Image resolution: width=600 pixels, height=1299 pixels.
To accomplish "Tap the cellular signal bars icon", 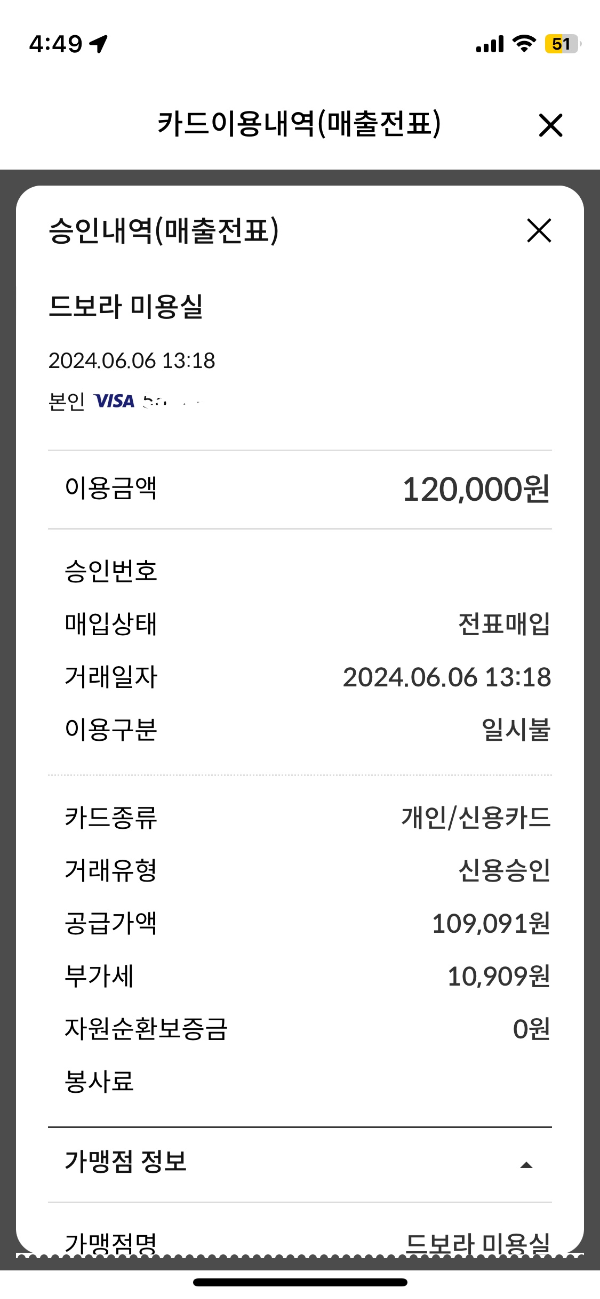I will click(489, 44).
